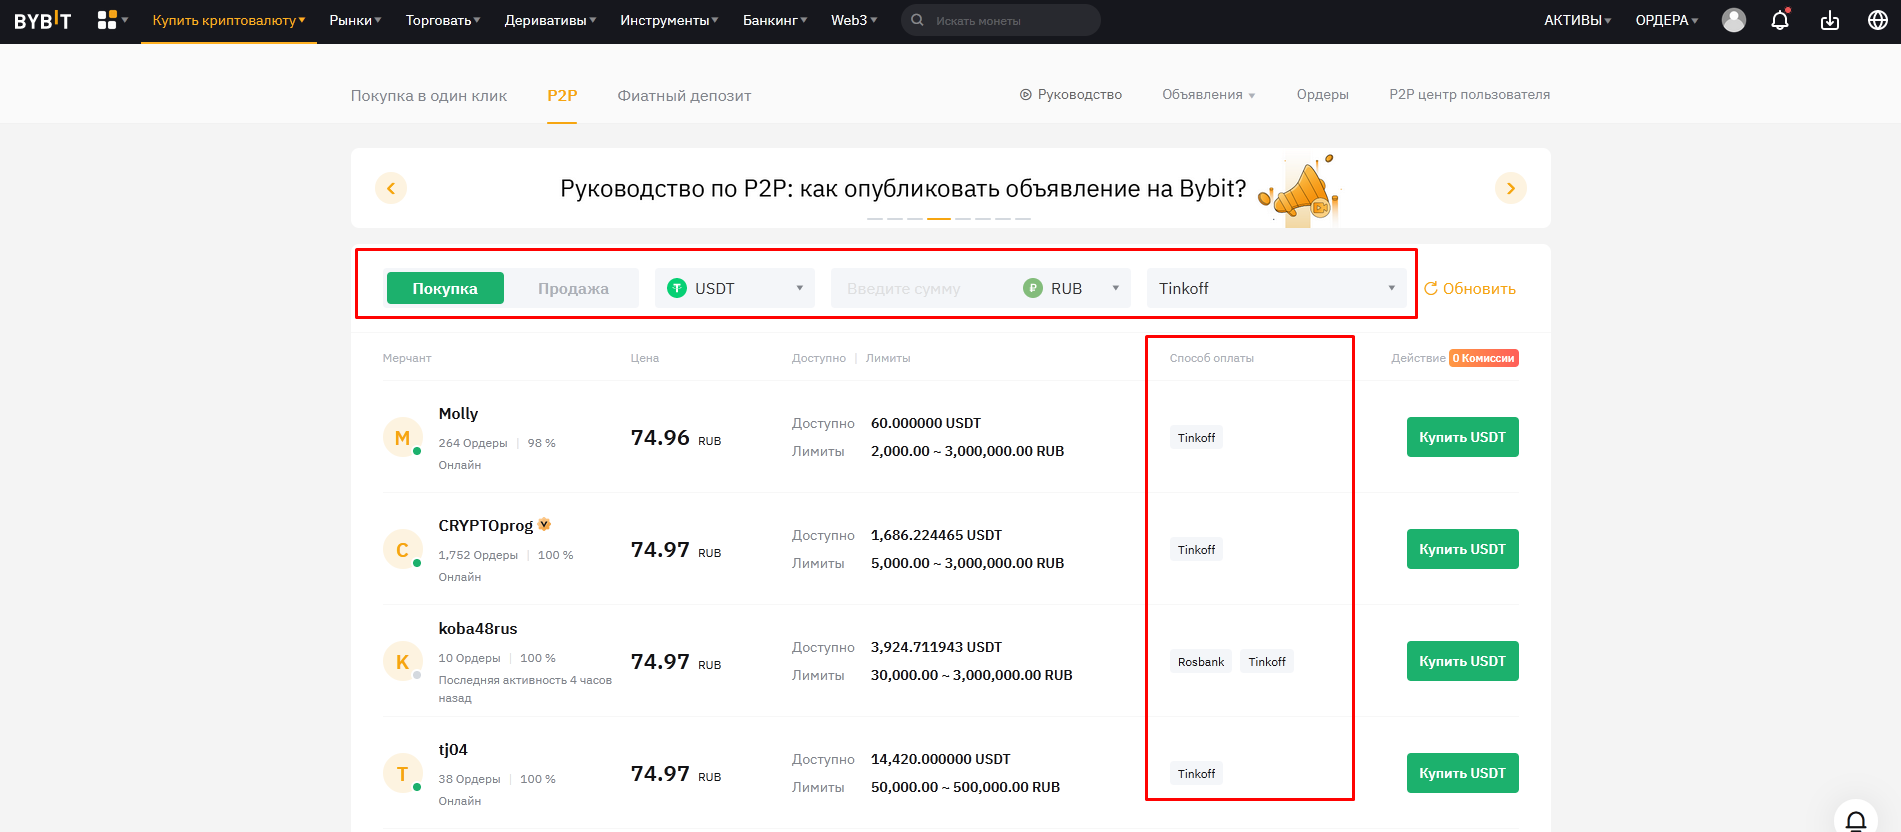Open the USDT coin dropdown
The image size is (1901, 832).
click(735, 288)
